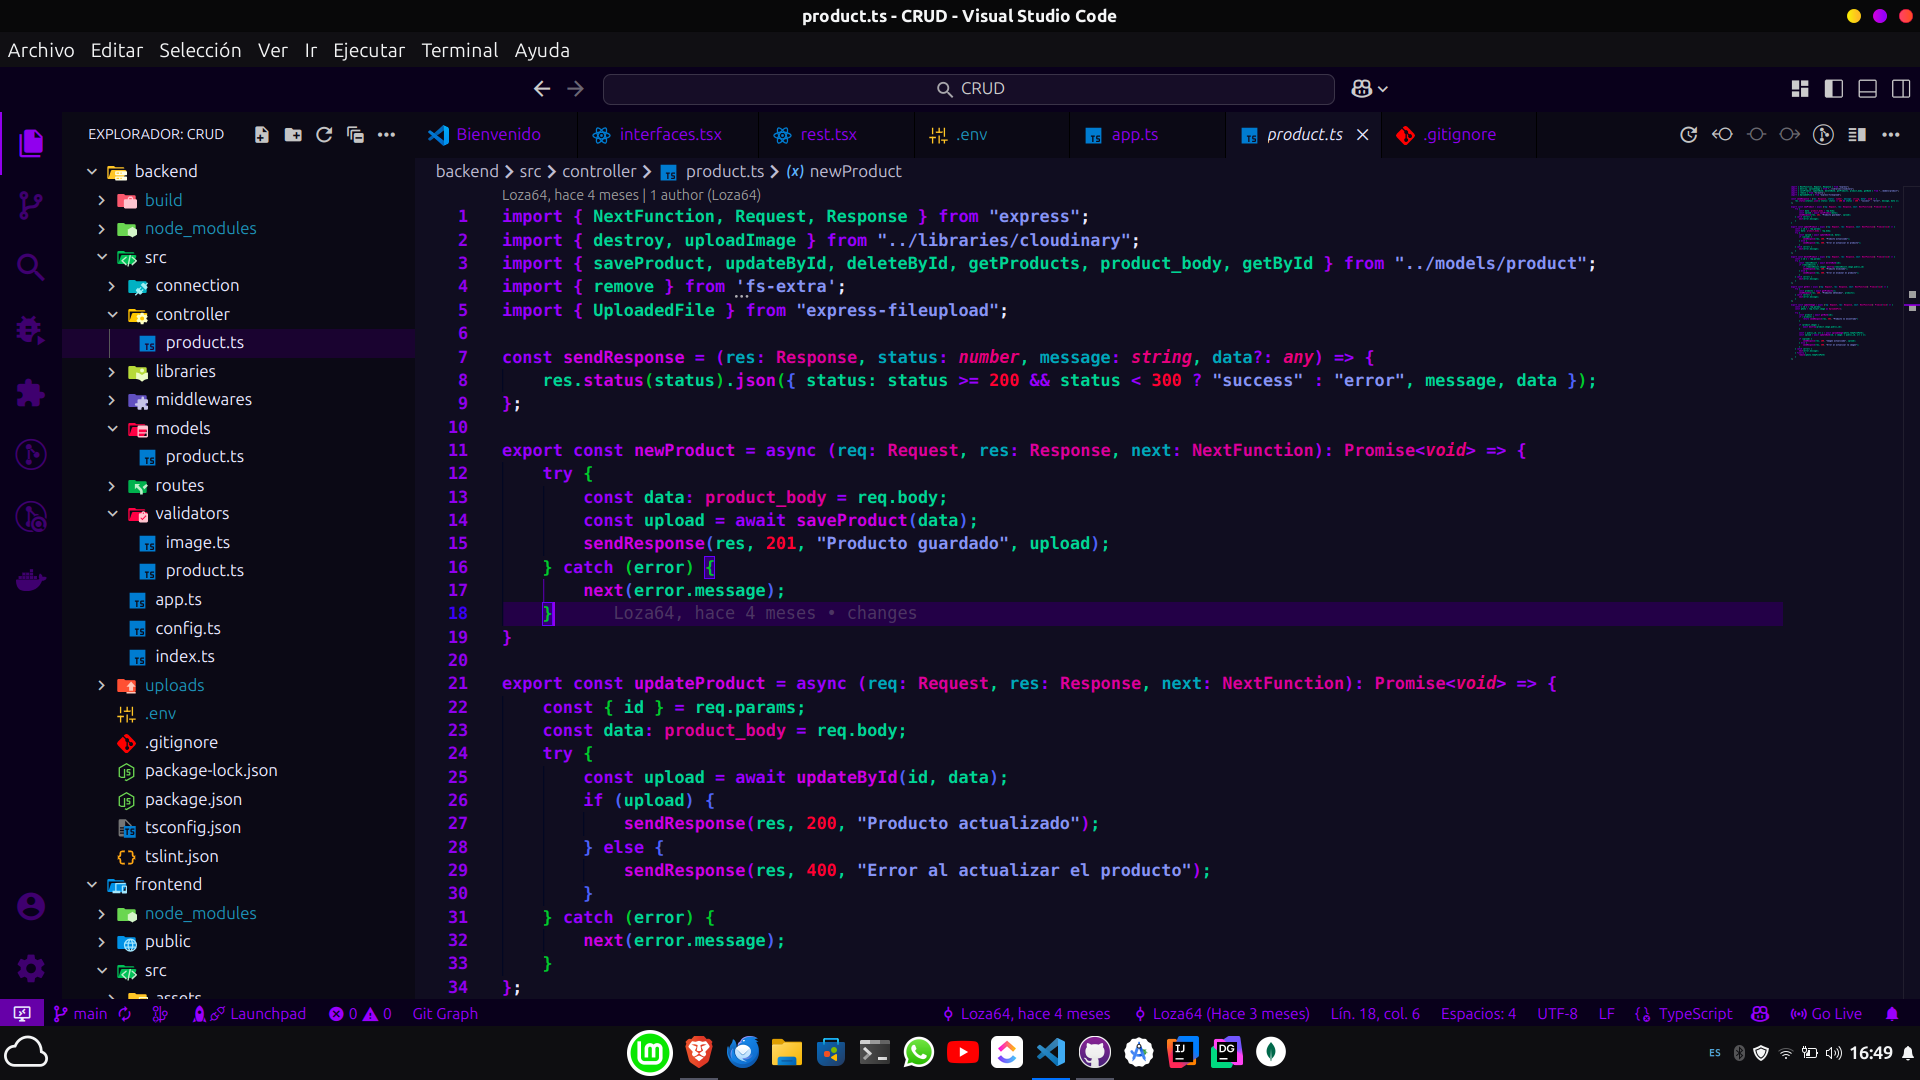Open the Ejecutar menu

coord(369,50)
